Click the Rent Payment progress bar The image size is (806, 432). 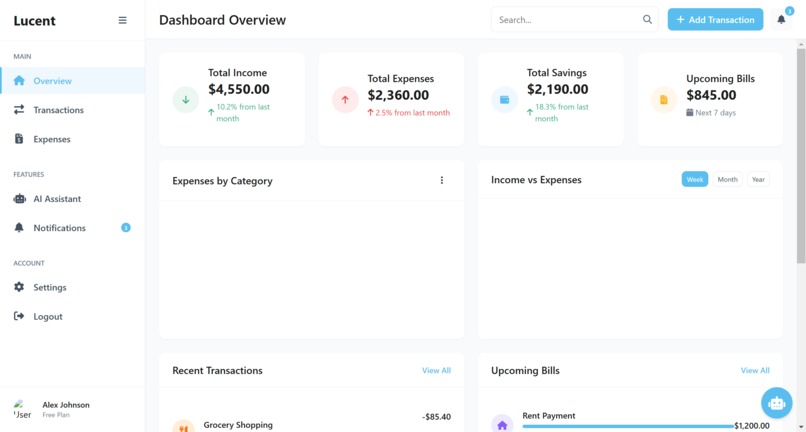[628, 426]
